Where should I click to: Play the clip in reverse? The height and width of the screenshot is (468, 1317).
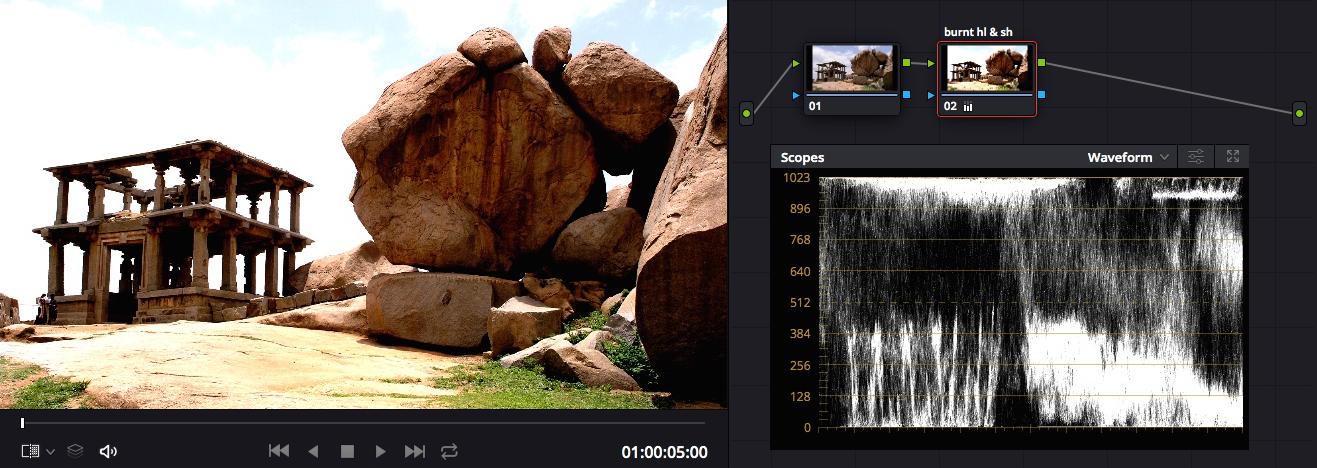coord(313,452)
